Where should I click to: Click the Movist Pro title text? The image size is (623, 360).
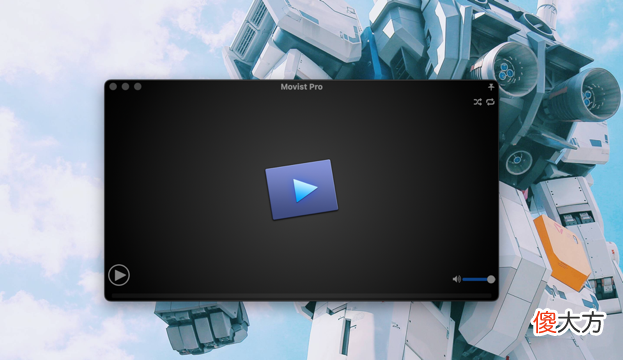click(302, 87)
